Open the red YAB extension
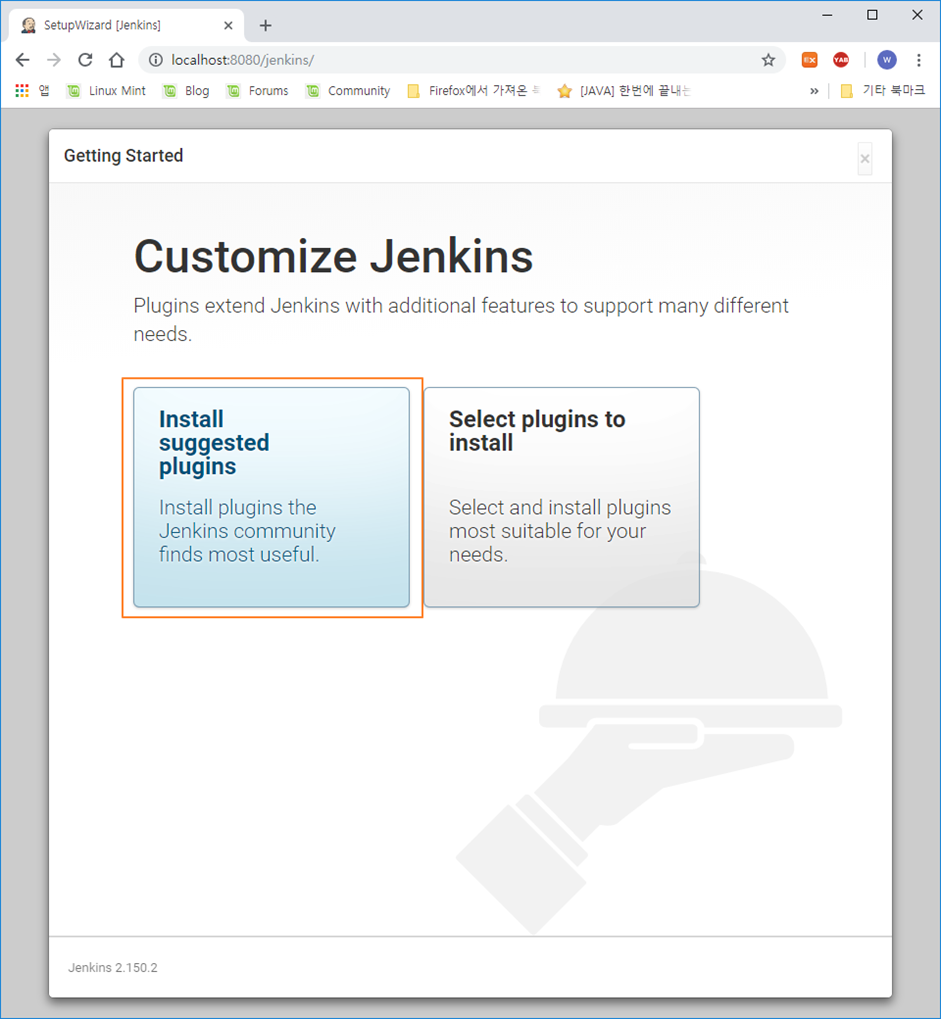 pos(841,60)
